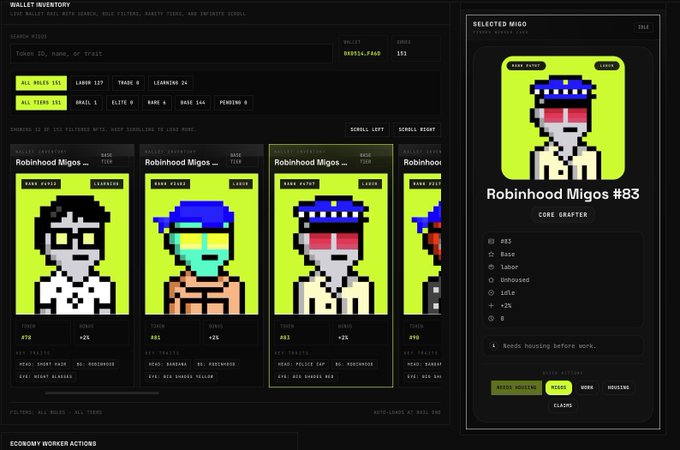
Task: Click the Labor role badge on card #83
Action: pos(370,184)
